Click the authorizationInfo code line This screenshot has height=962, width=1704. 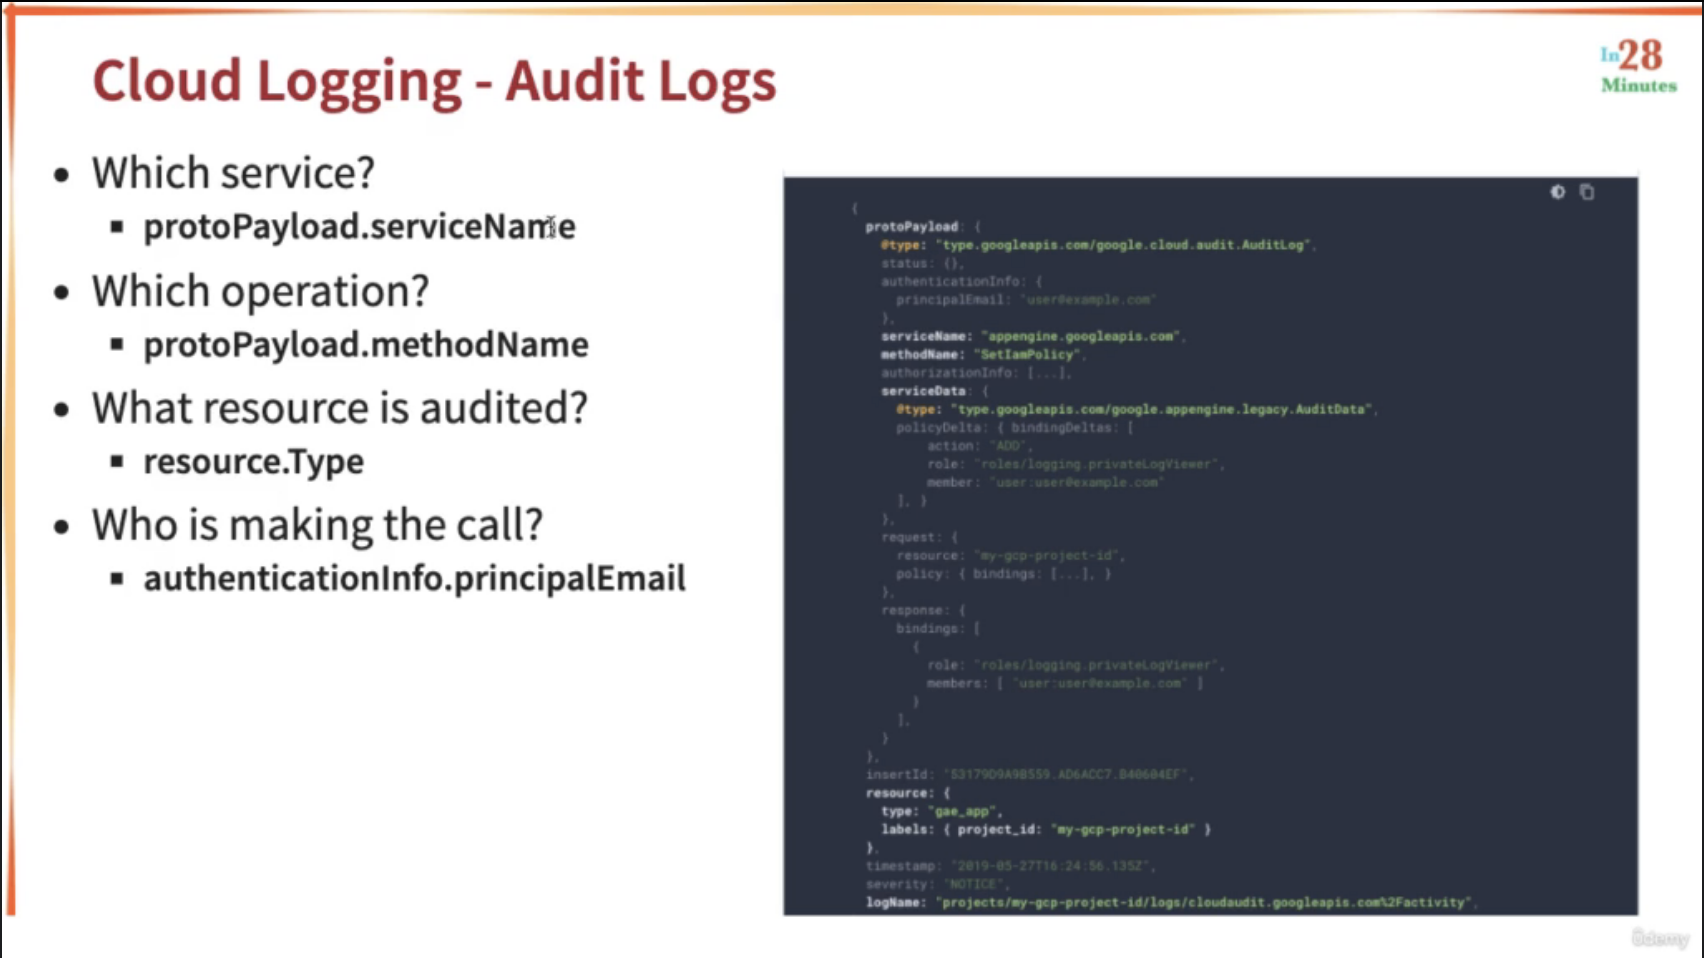tap(976, 373)
